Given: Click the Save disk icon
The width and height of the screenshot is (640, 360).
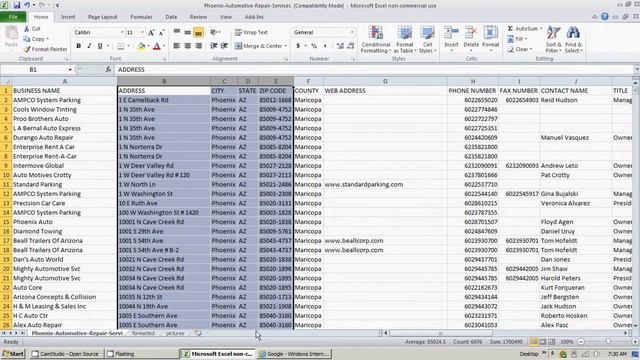Looking at the screenshot, I should point(17,5).
